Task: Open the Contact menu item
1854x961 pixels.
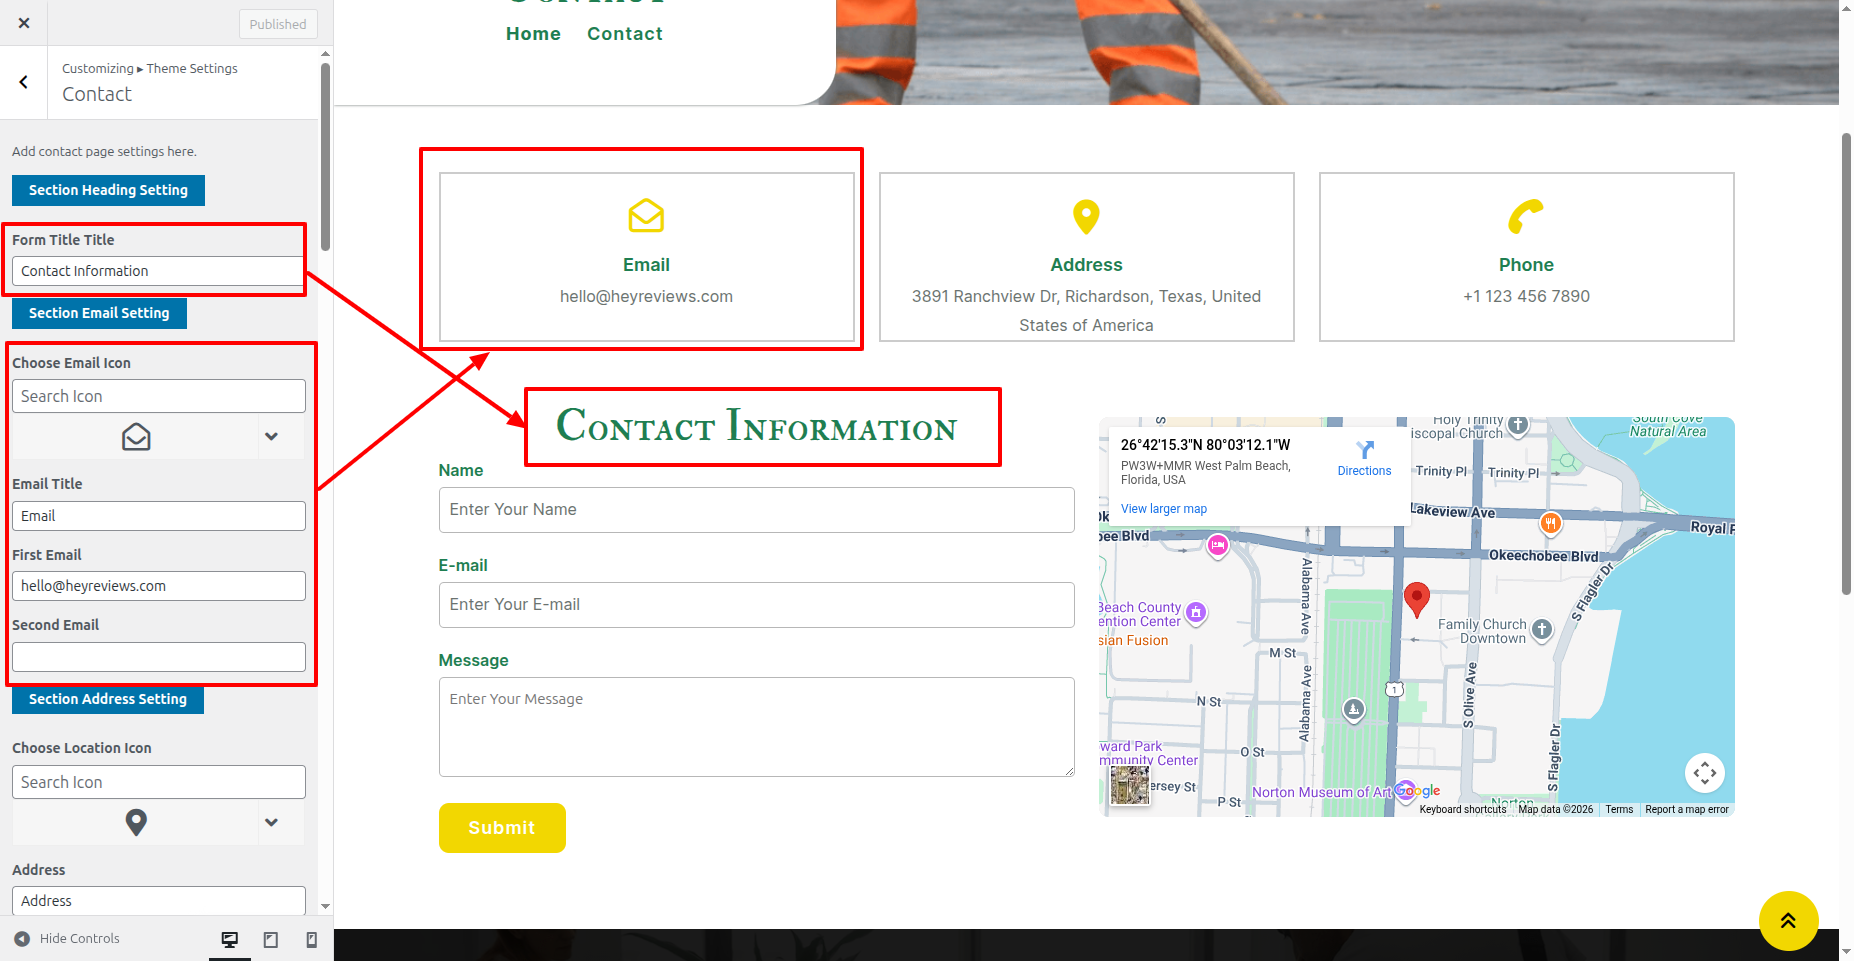Action: 624,34
